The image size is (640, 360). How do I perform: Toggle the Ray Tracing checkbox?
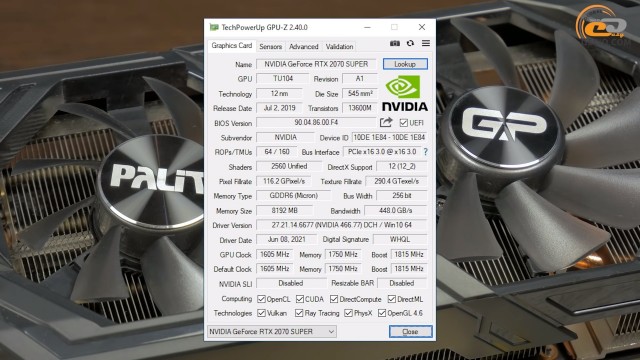pyautogui.click(x=299, y=313)
